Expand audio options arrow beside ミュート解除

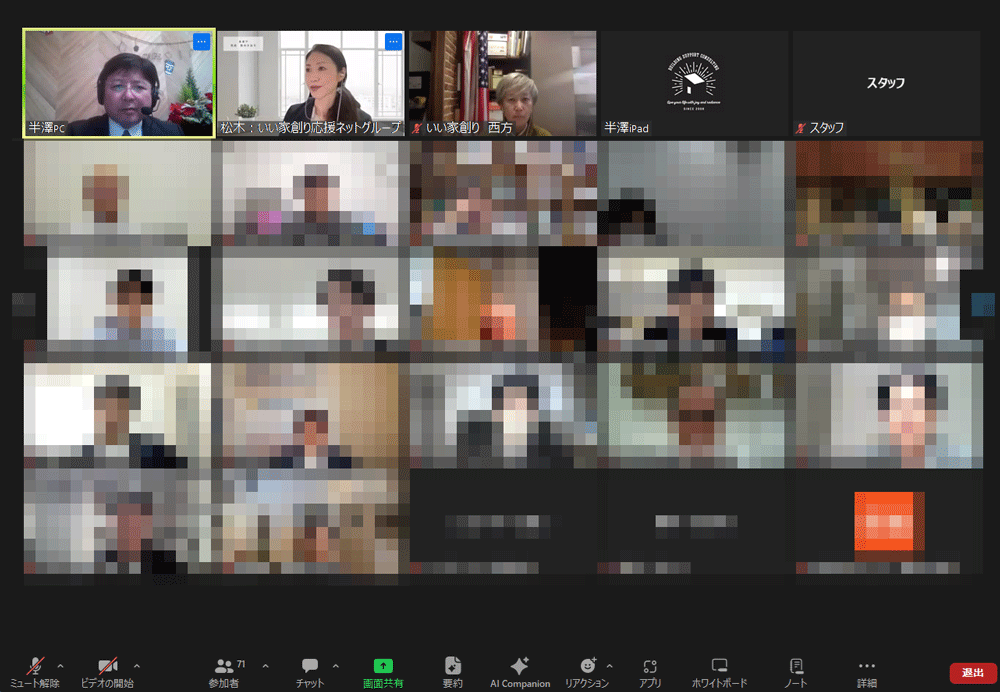[60, 665]
